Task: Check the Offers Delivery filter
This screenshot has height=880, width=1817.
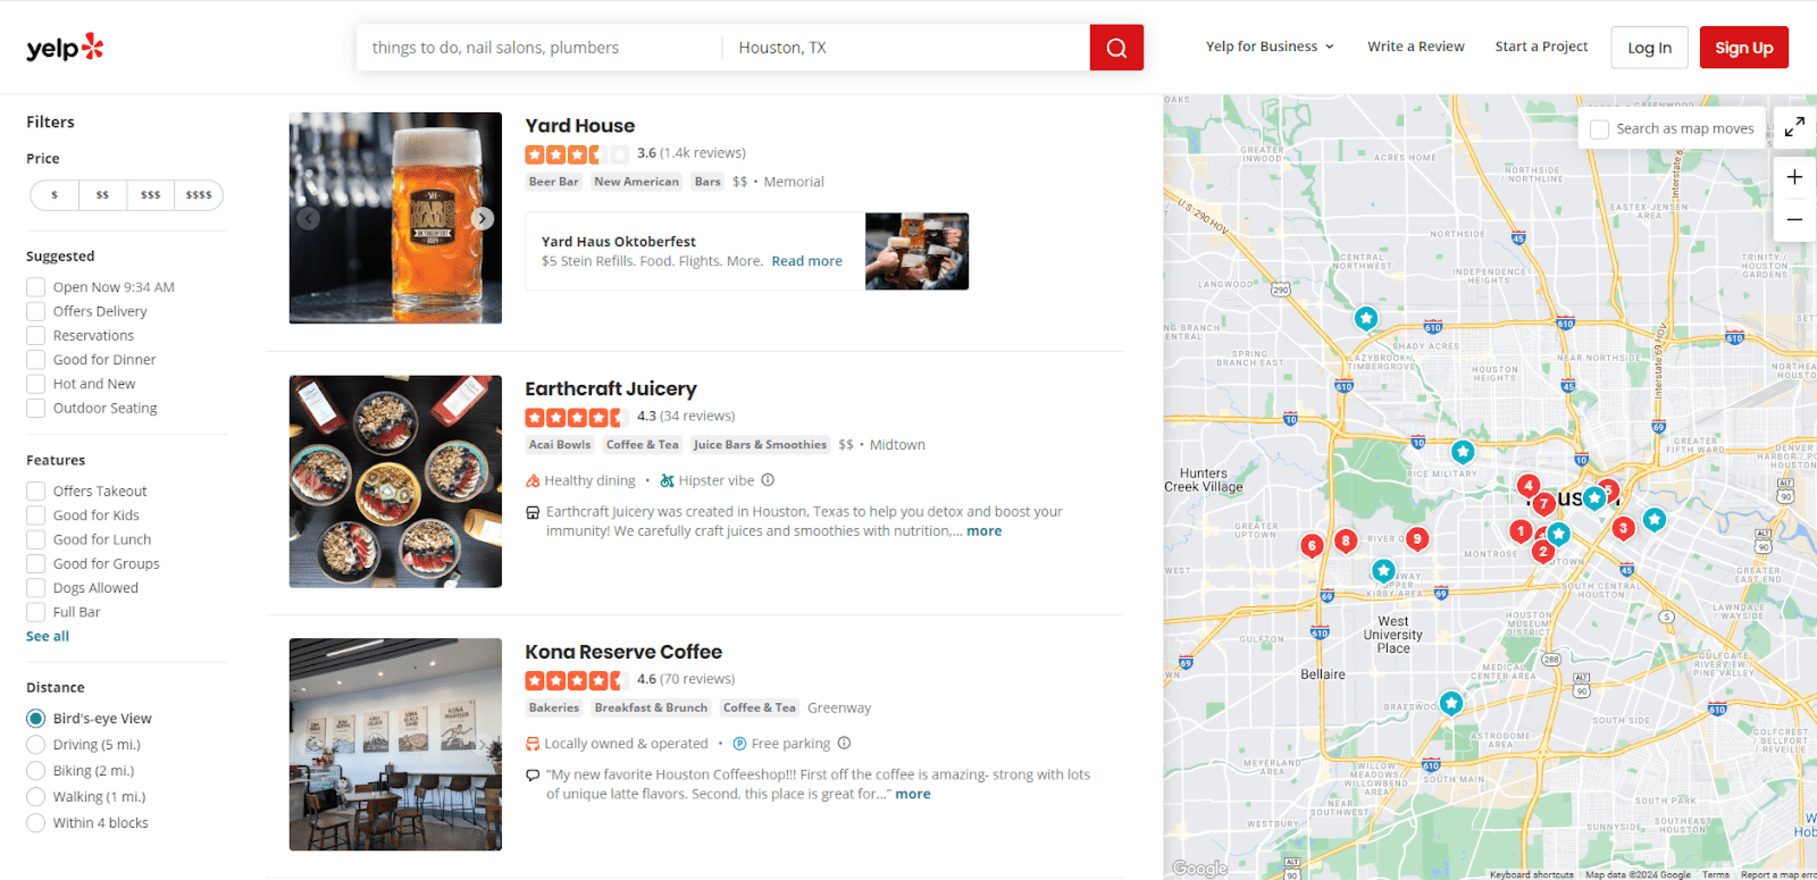Action: coord(36,311)
